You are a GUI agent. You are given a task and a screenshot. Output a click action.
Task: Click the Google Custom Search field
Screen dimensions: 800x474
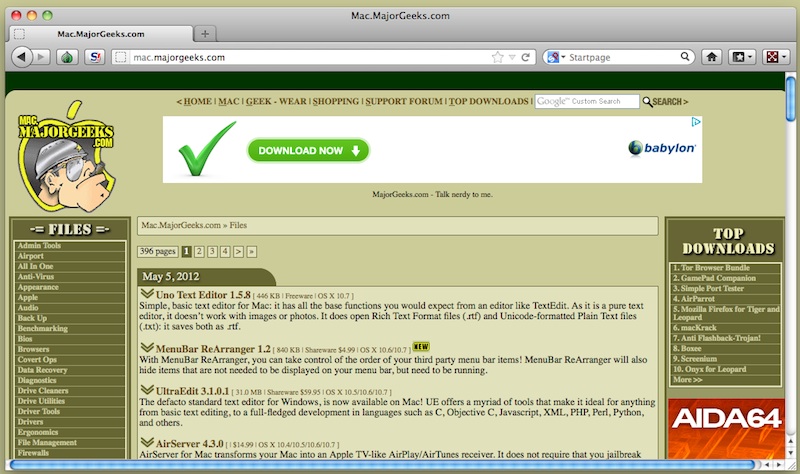click(585, 102)
